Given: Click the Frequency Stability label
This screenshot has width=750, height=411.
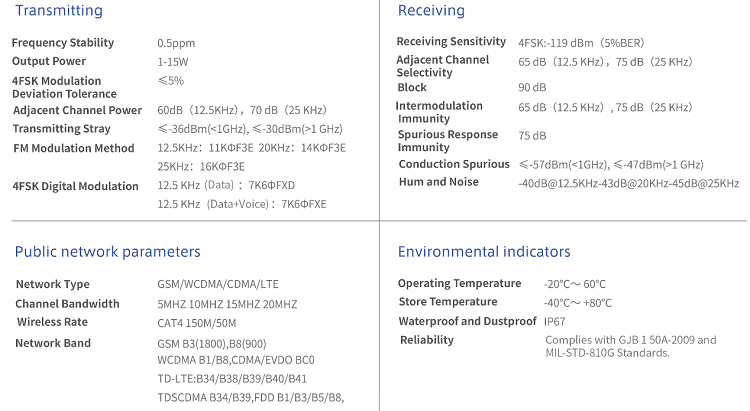Looking at the screenshot, I should 63,43.
